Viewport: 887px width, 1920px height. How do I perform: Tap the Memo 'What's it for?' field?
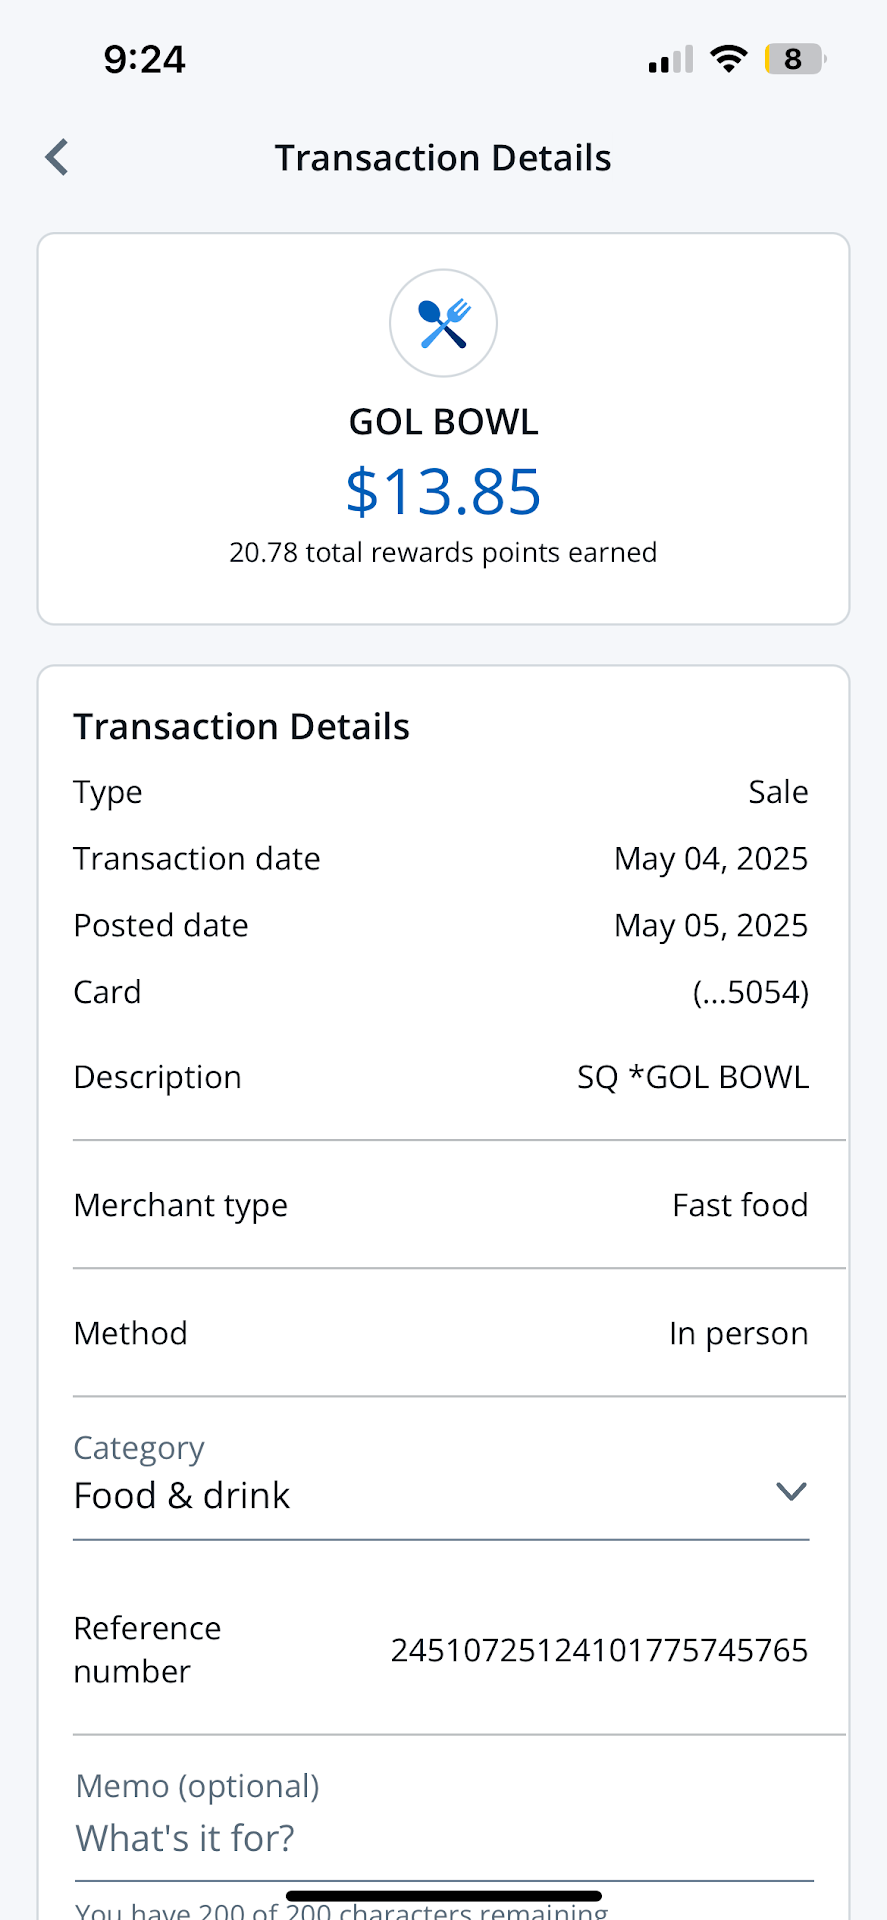click(443, 1838)
